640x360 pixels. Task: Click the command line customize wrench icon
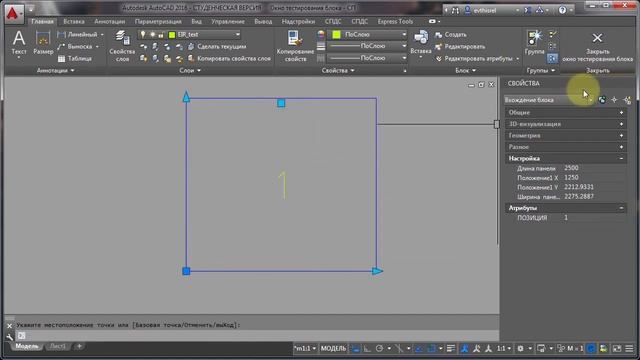coord(9,336)
